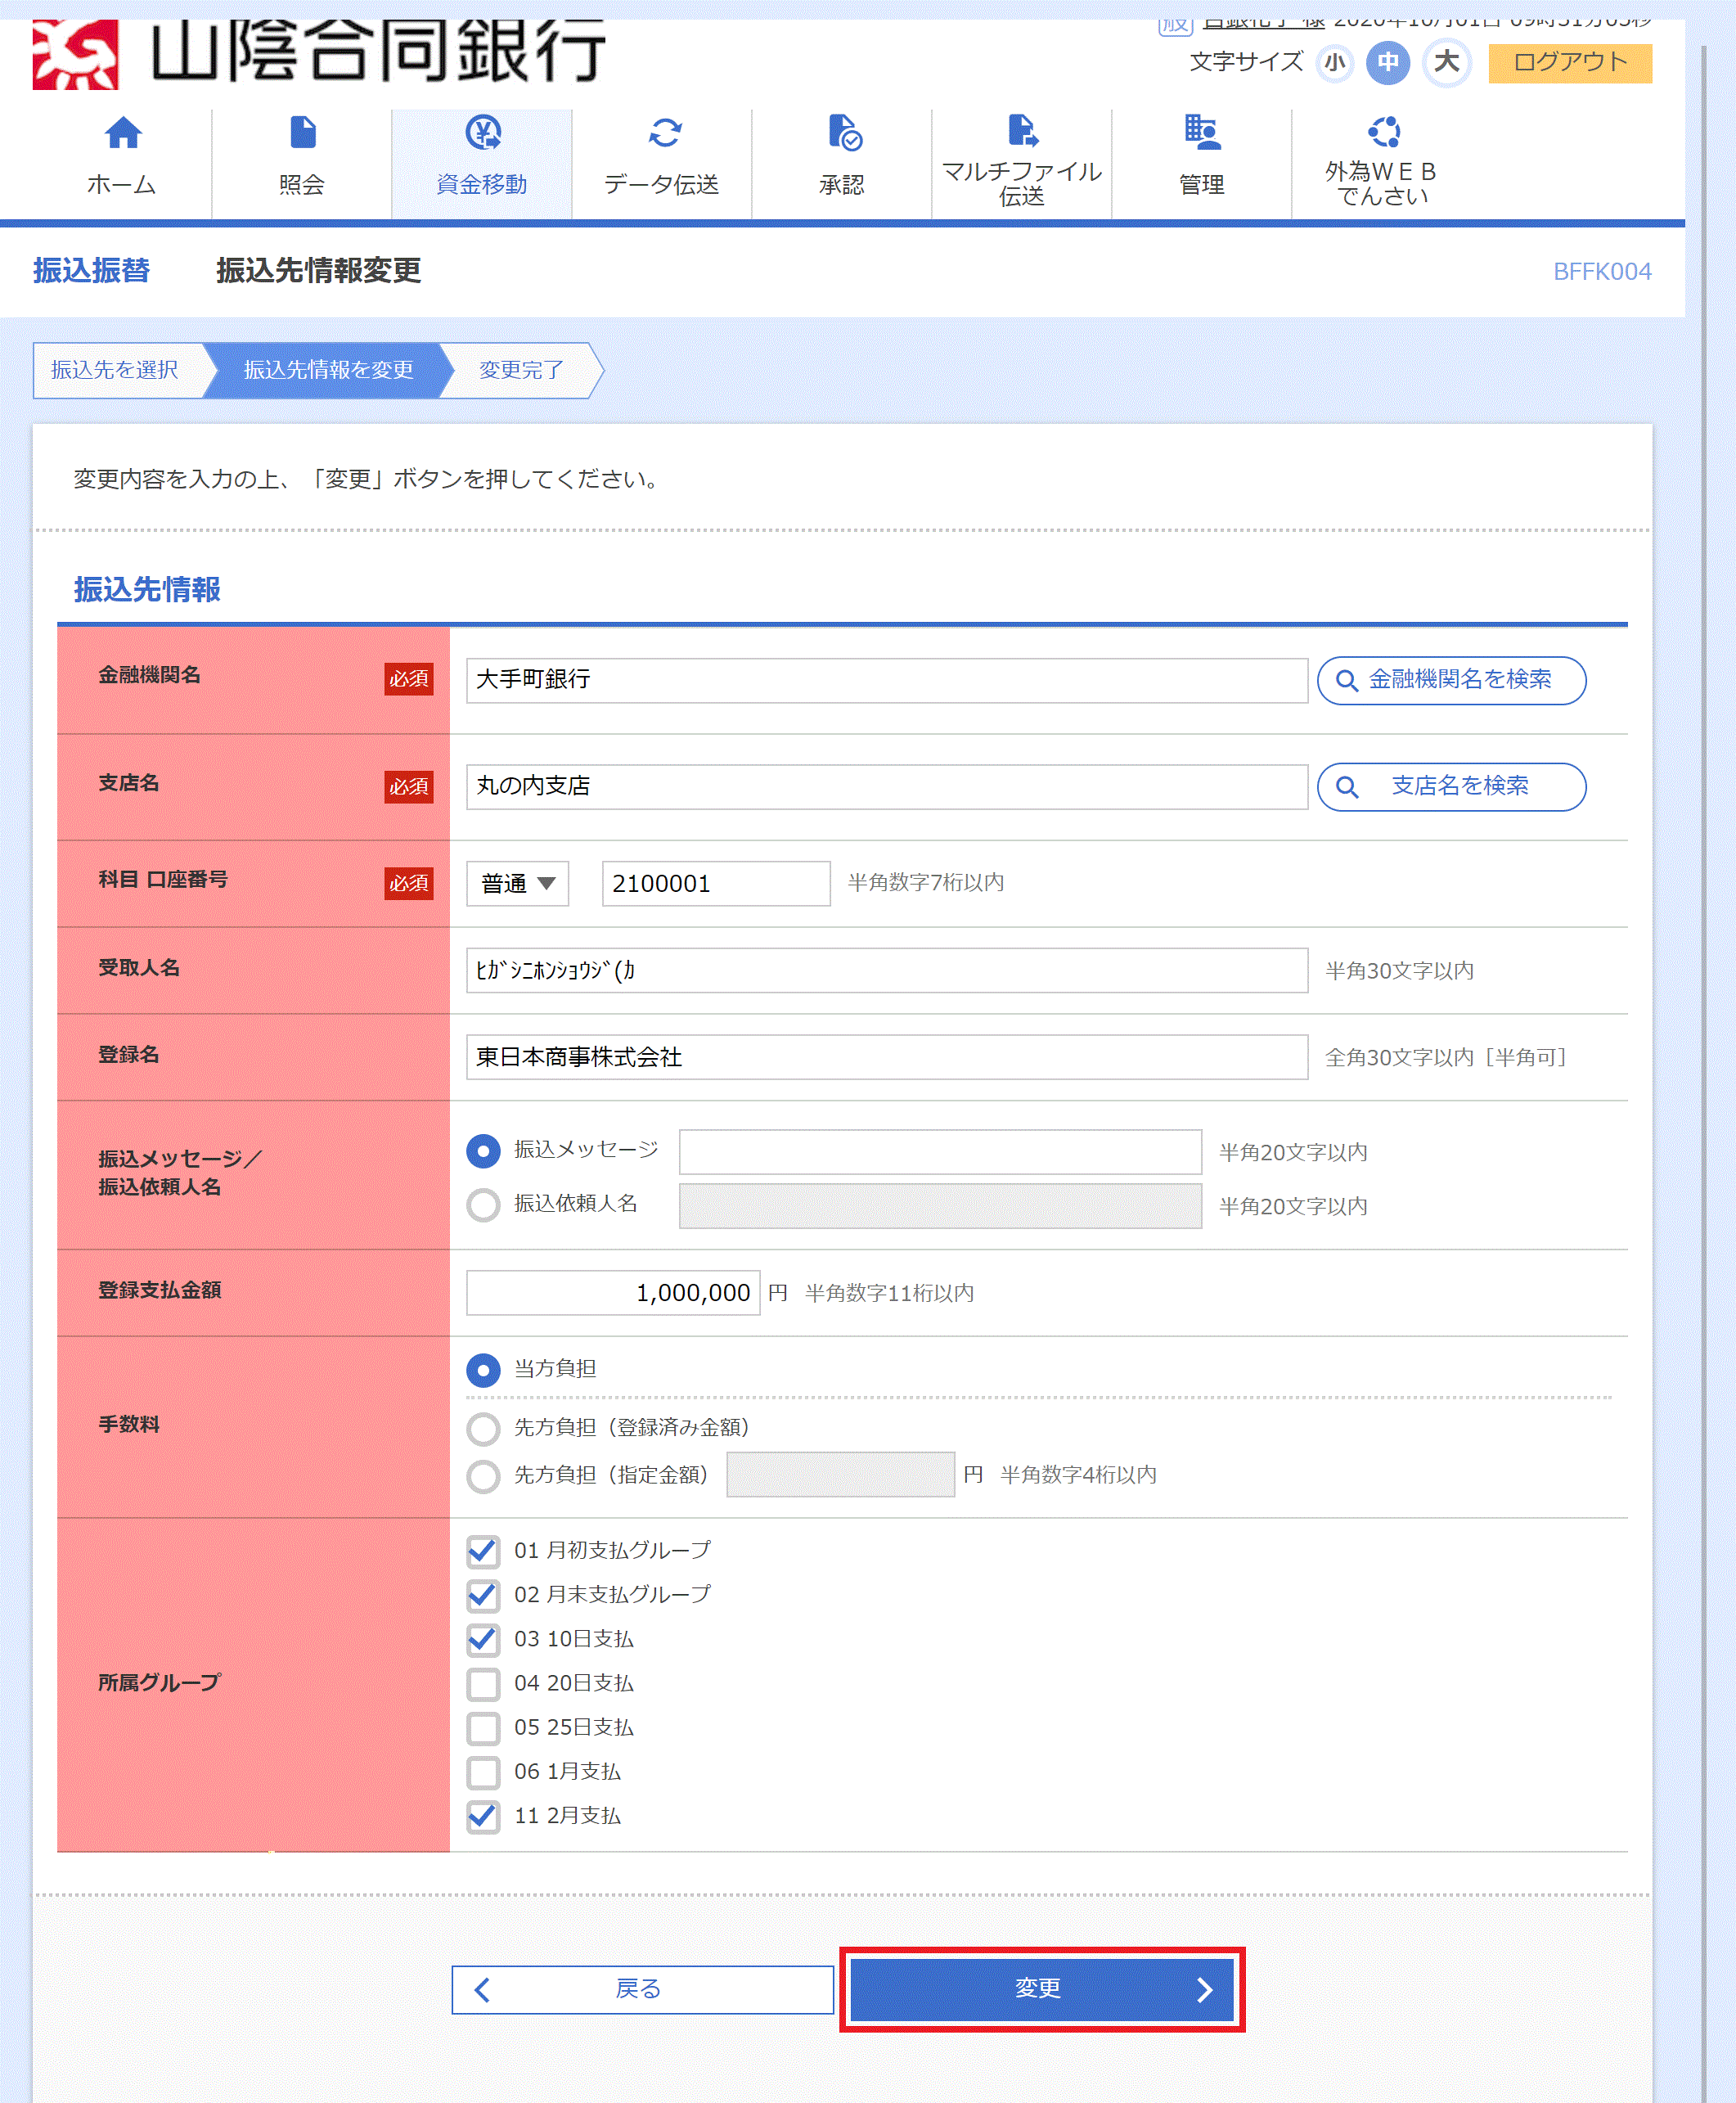The width and height of the screenshot is (1736, 2103).
Task: Click the 登録支払金額 field showing 1,000,000
Action: click(612, 1292)
